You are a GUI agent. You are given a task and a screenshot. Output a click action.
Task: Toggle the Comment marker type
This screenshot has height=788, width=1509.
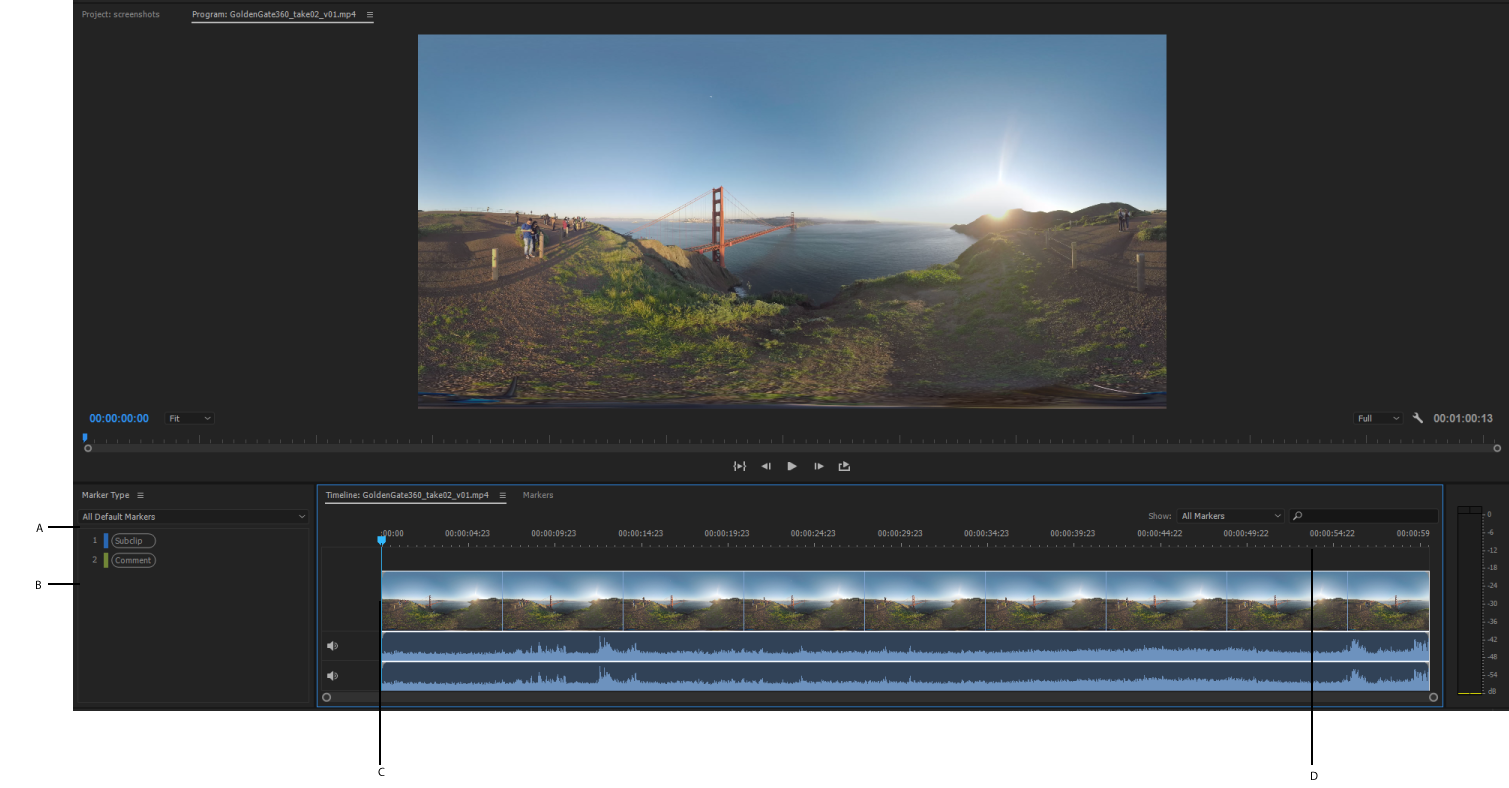[133, 561]
